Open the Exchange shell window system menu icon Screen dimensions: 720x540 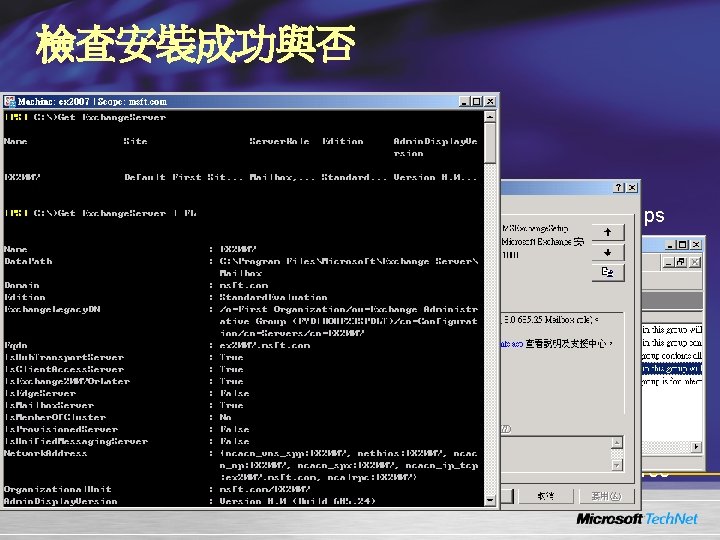(x=10, y=101)
